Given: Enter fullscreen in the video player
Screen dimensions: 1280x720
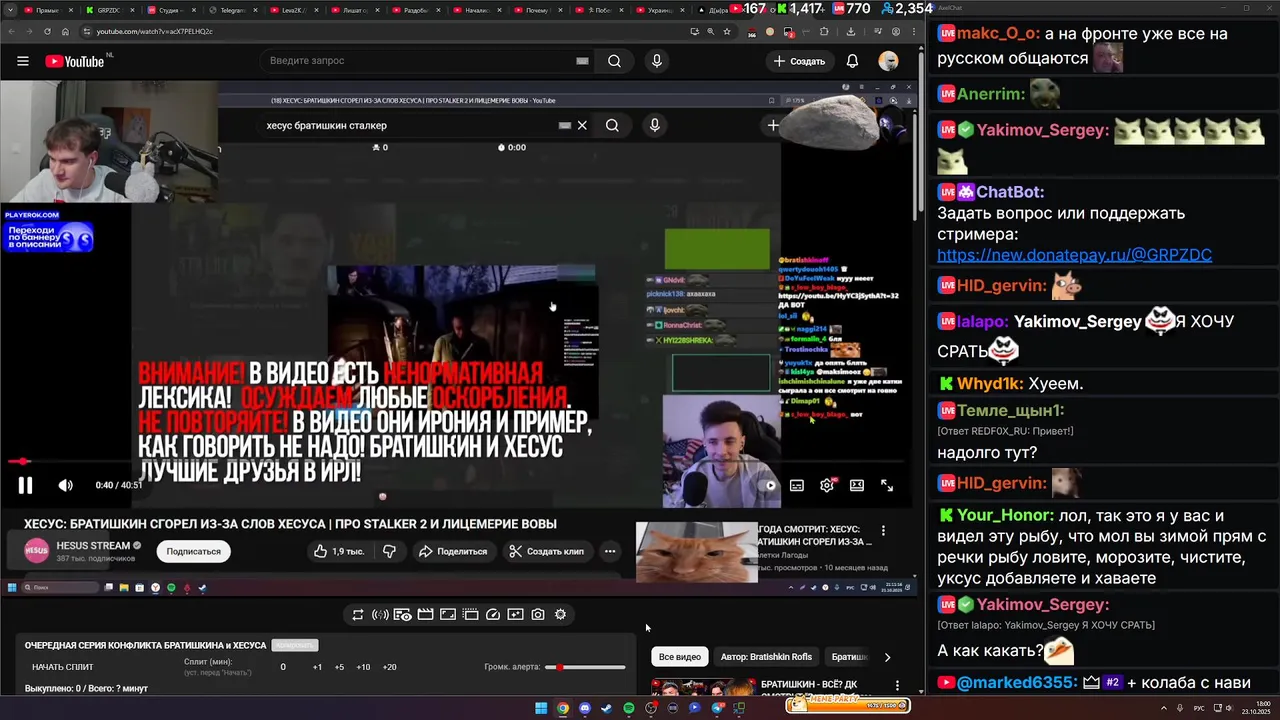Looking at the screenshot, I should [x=887, y=485].
